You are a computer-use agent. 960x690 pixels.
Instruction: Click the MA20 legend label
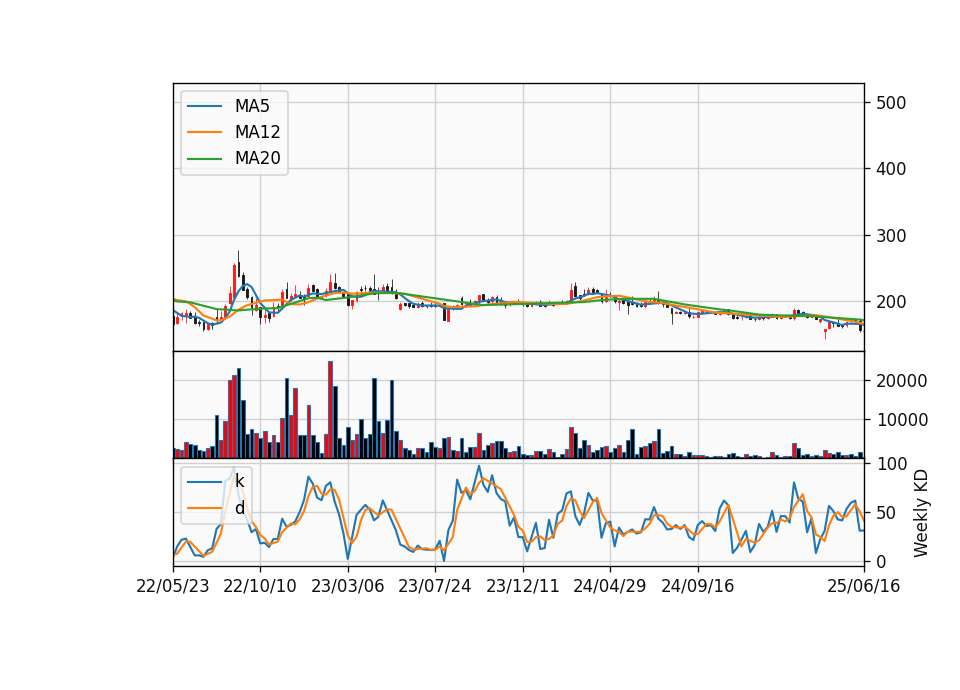tap(257, 158)
